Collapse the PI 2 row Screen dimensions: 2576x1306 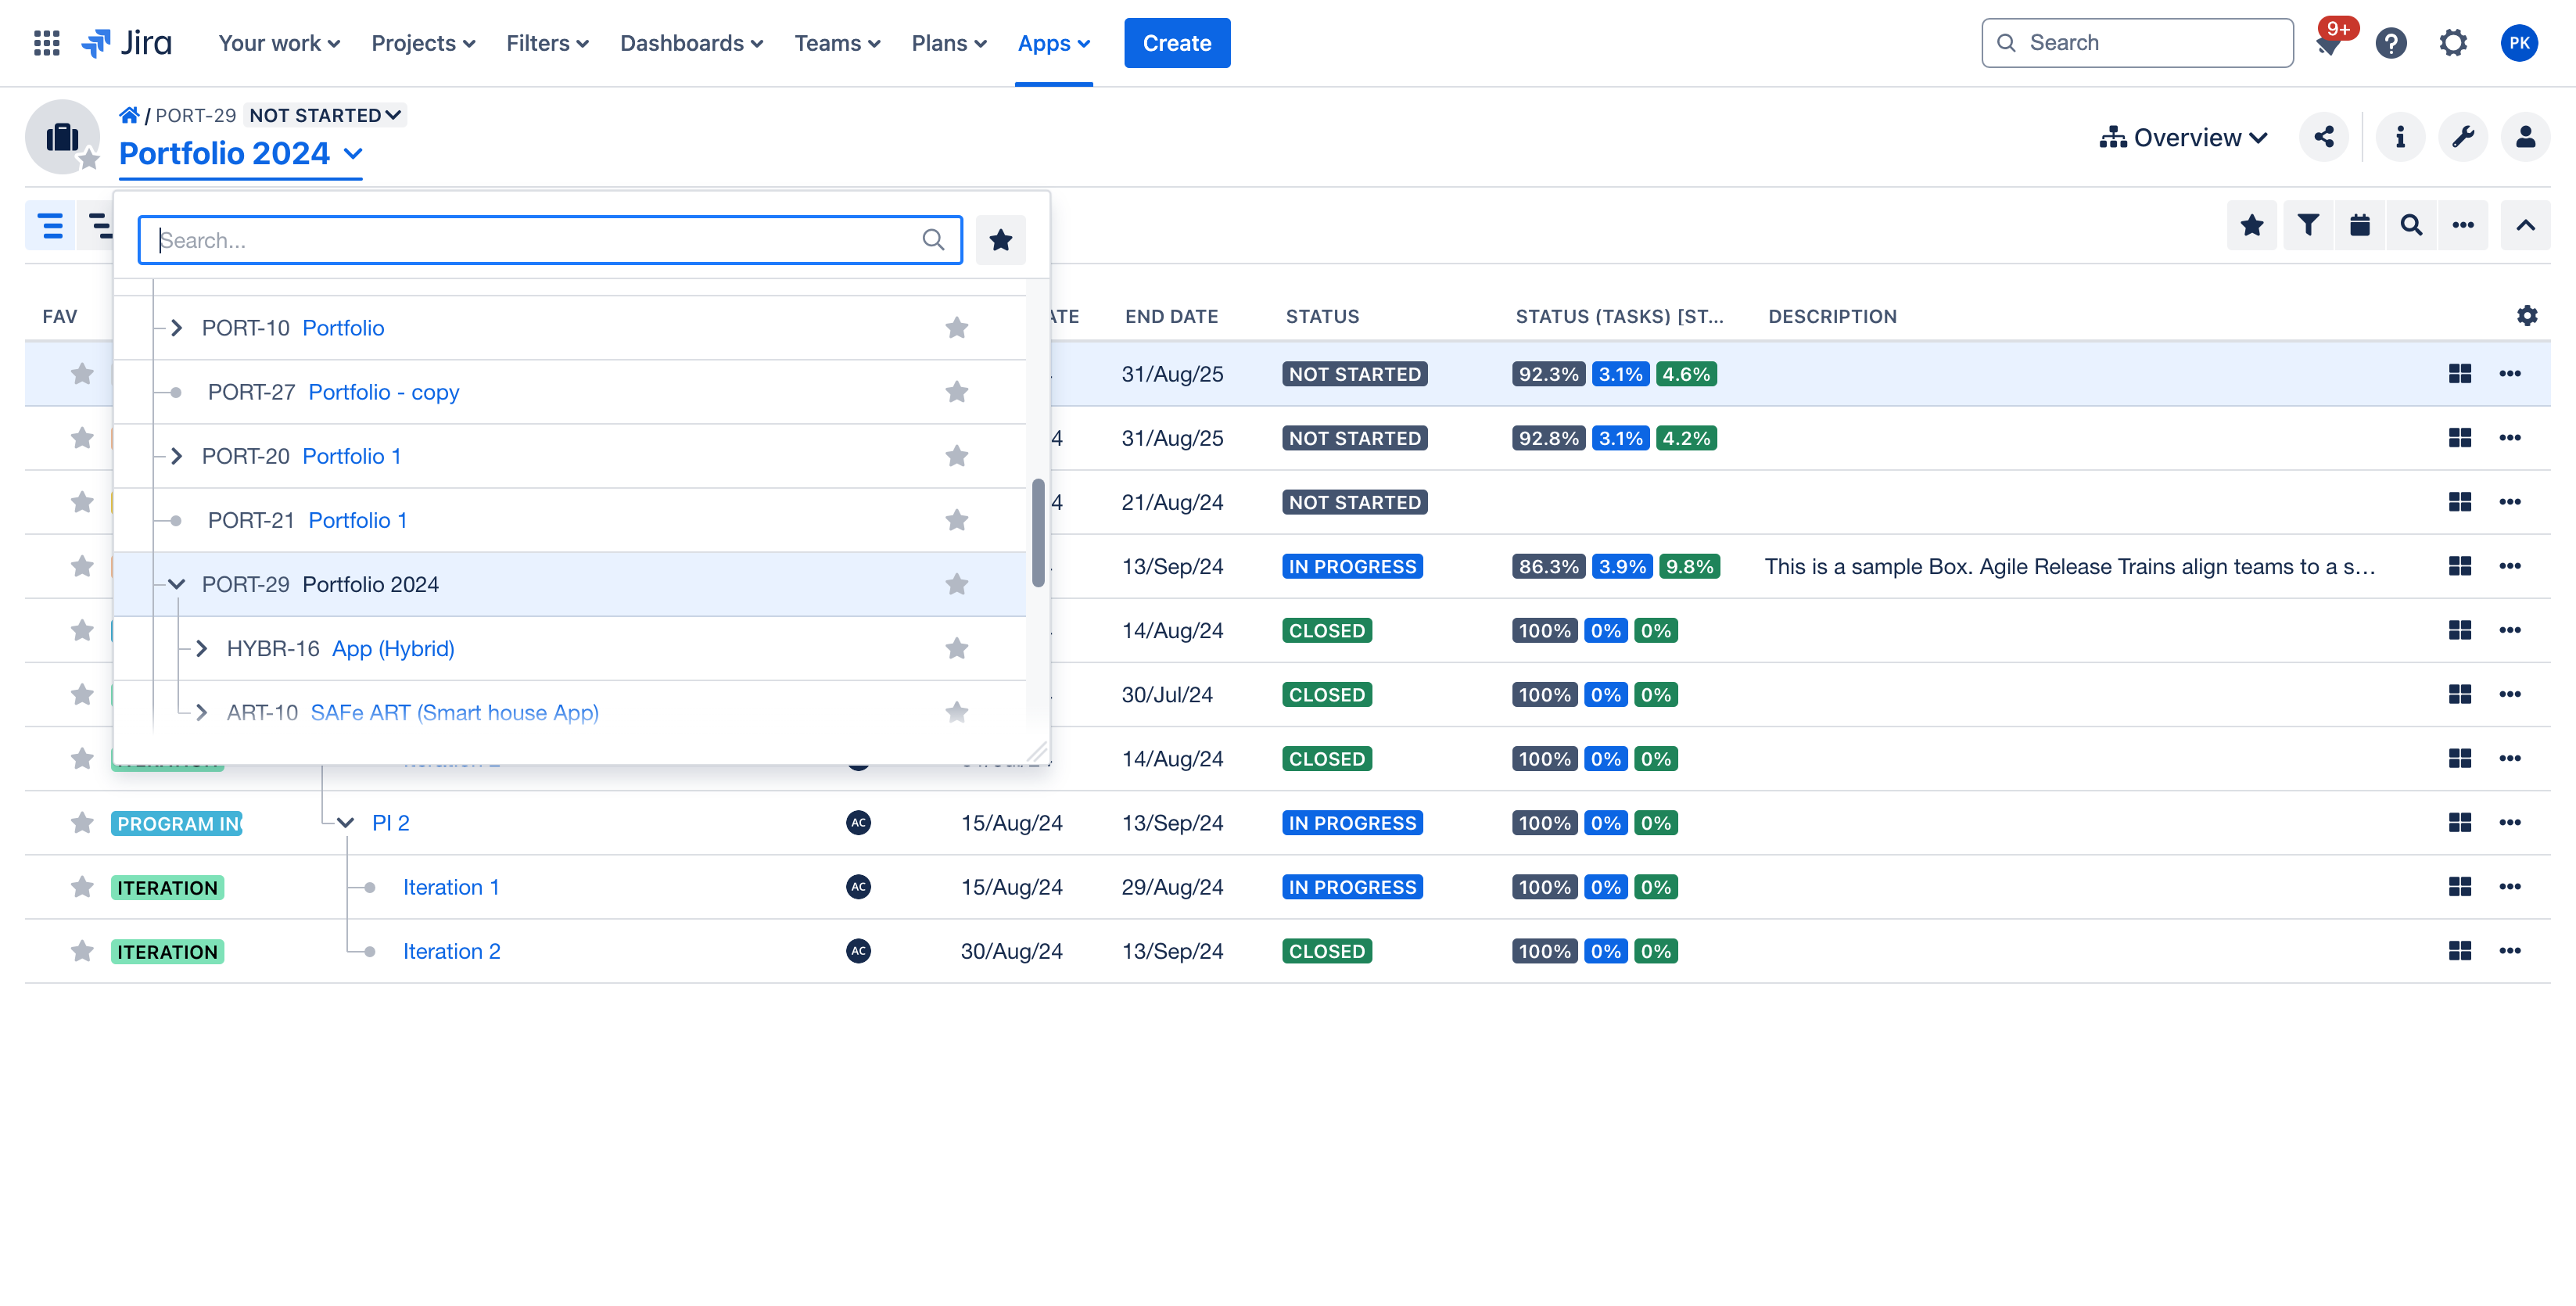click(x=346, y=823)
